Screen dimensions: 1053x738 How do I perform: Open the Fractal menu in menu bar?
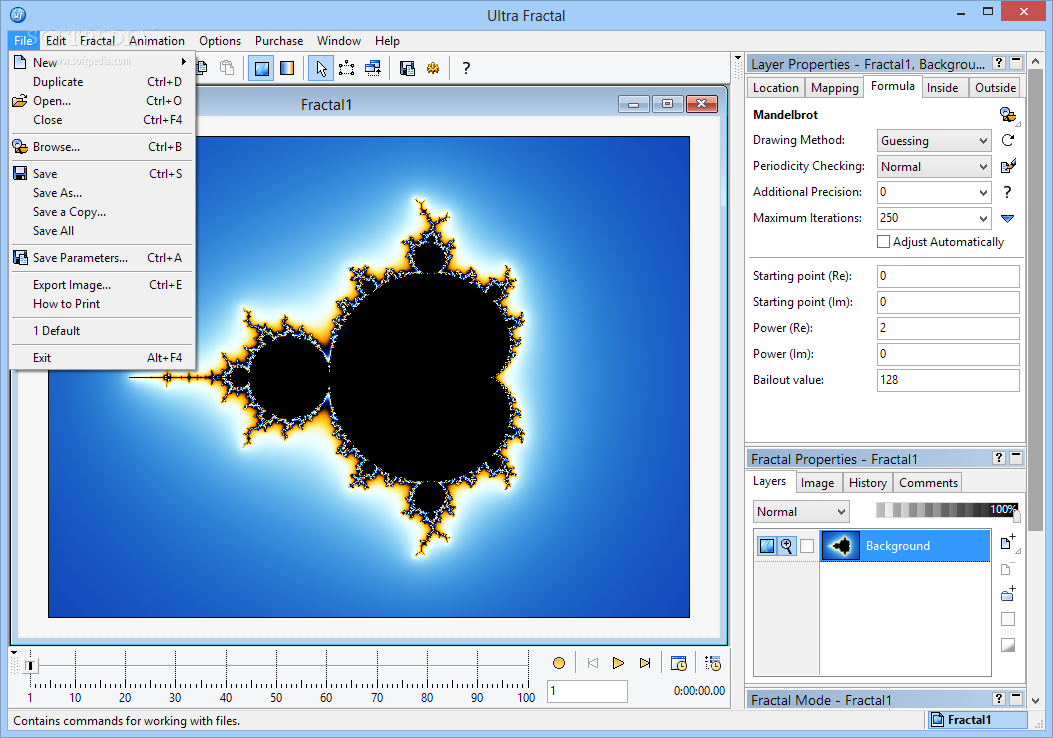(x=97, y=41)
